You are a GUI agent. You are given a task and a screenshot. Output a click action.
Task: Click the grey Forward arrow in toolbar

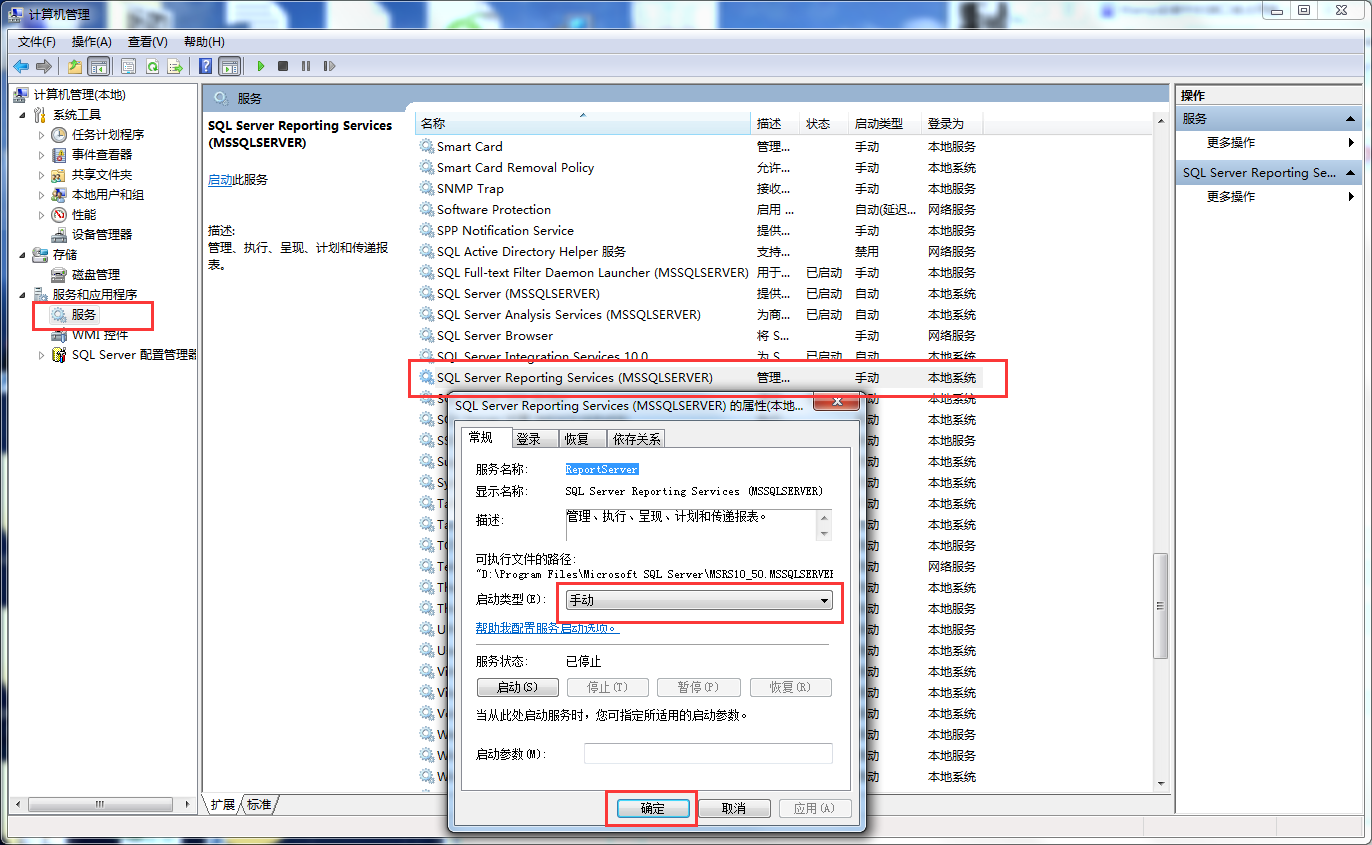click(x=44, y=66)
